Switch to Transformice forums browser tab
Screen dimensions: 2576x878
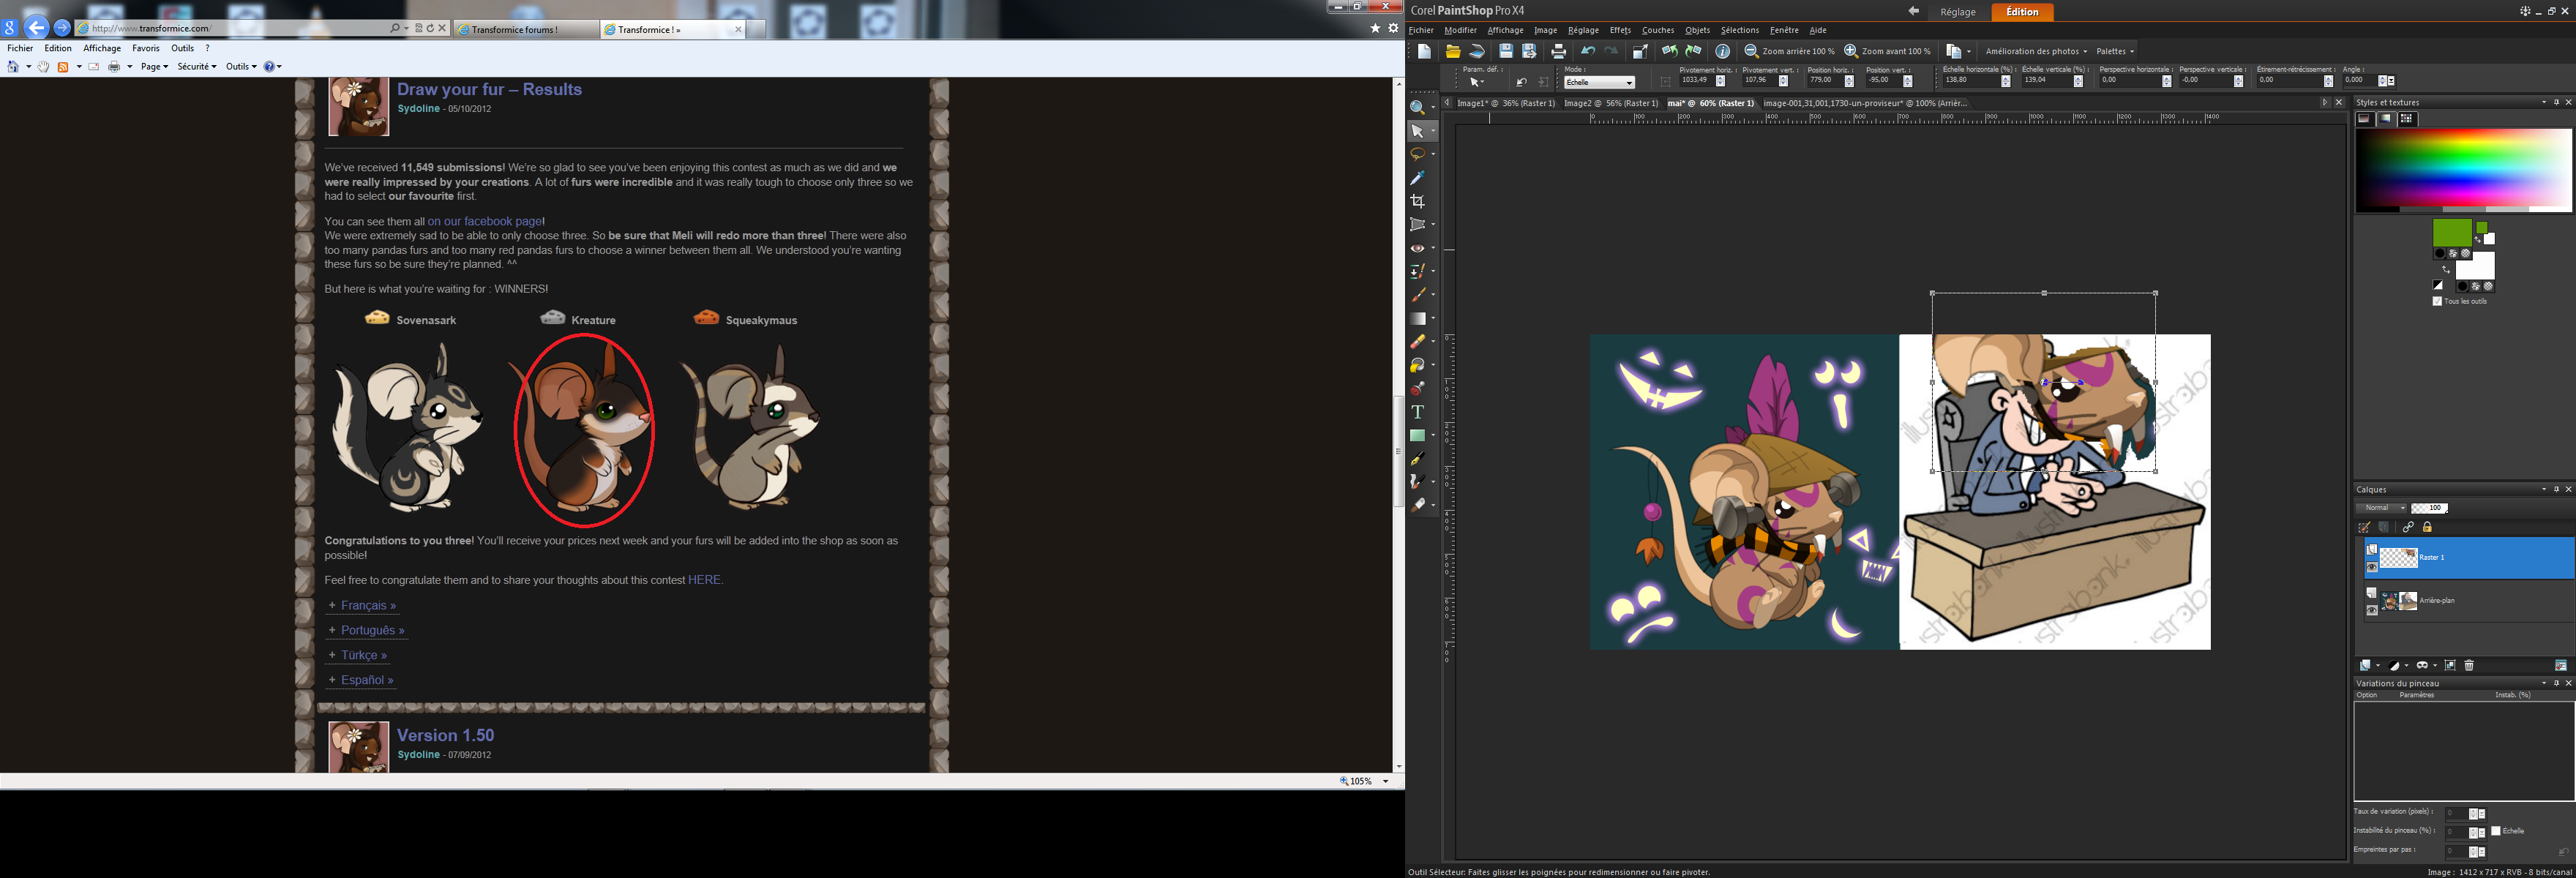526,29
